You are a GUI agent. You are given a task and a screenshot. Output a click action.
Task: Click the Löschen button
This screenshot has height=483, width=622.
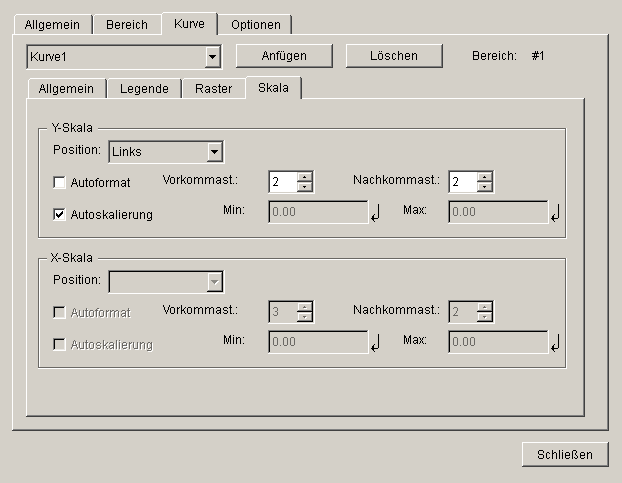click(394, 56)
